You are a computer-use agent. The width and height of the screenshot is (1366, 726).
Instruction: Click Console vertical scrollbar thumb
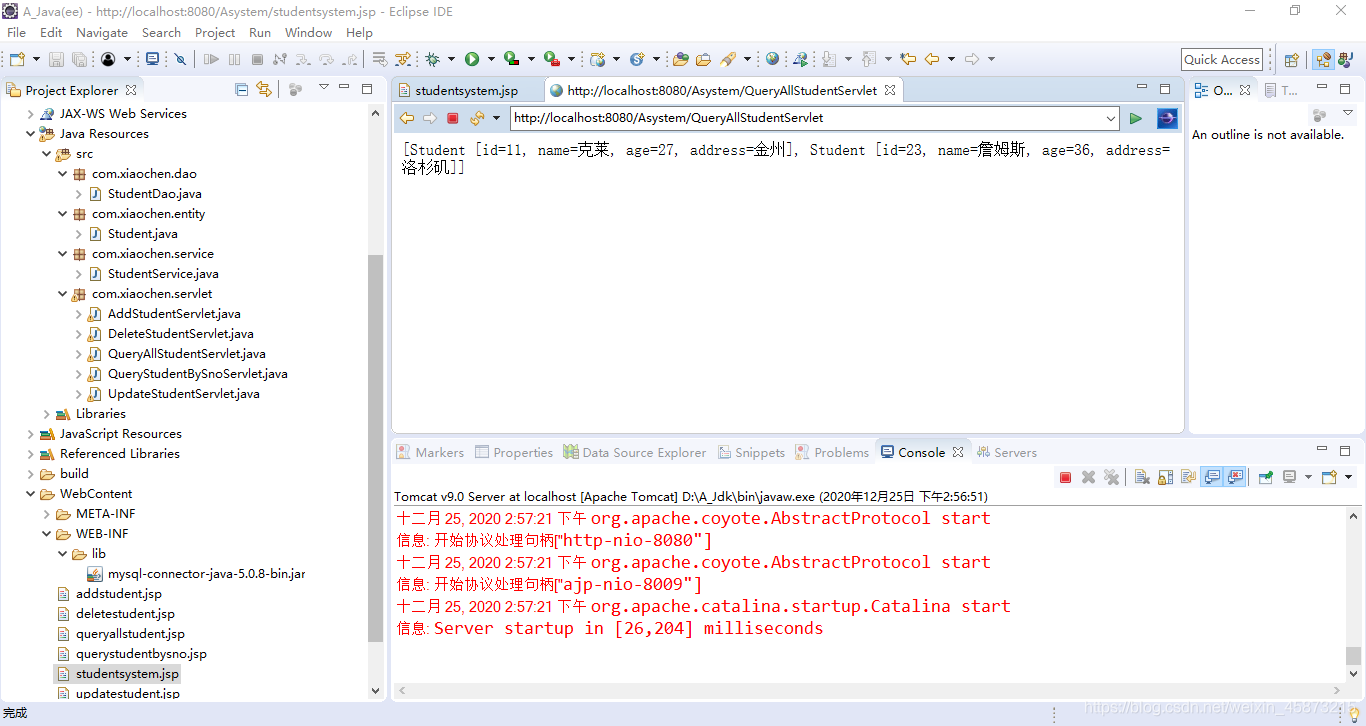coord(1353,655)
